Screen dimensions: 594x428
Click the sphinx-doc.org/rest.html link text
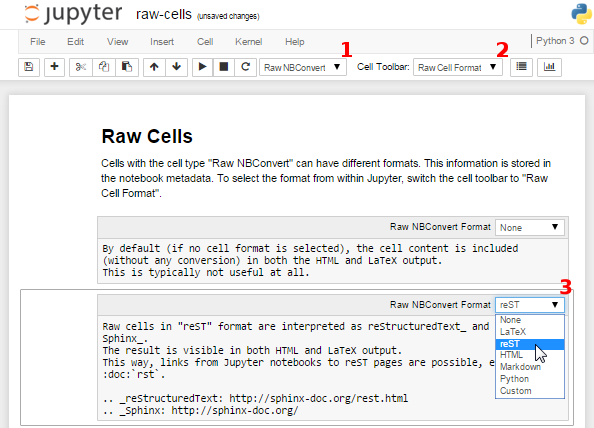[319, 398]
